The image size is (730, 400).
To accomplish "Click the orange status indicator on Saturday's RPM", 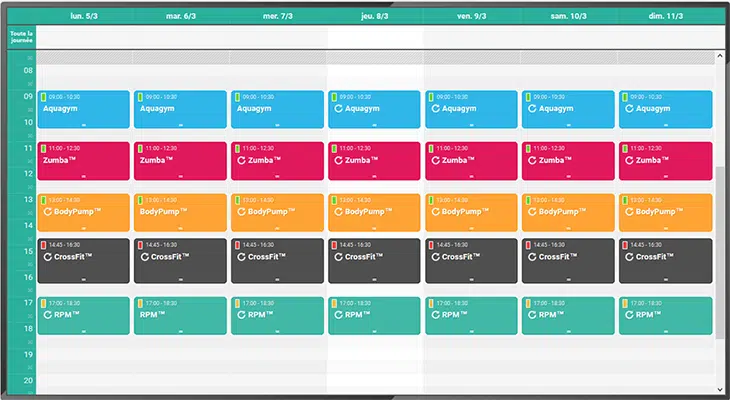I will [528, 303].
